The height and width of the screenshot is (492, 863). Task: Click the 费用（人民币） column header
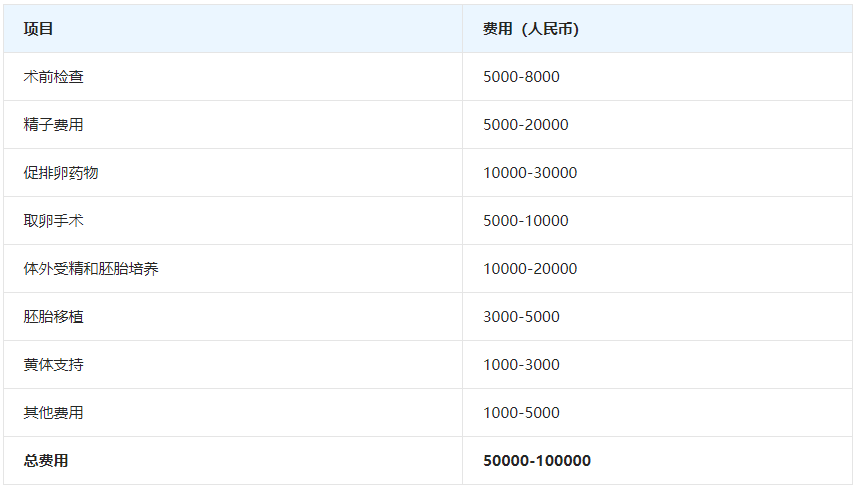click(530, 29)
